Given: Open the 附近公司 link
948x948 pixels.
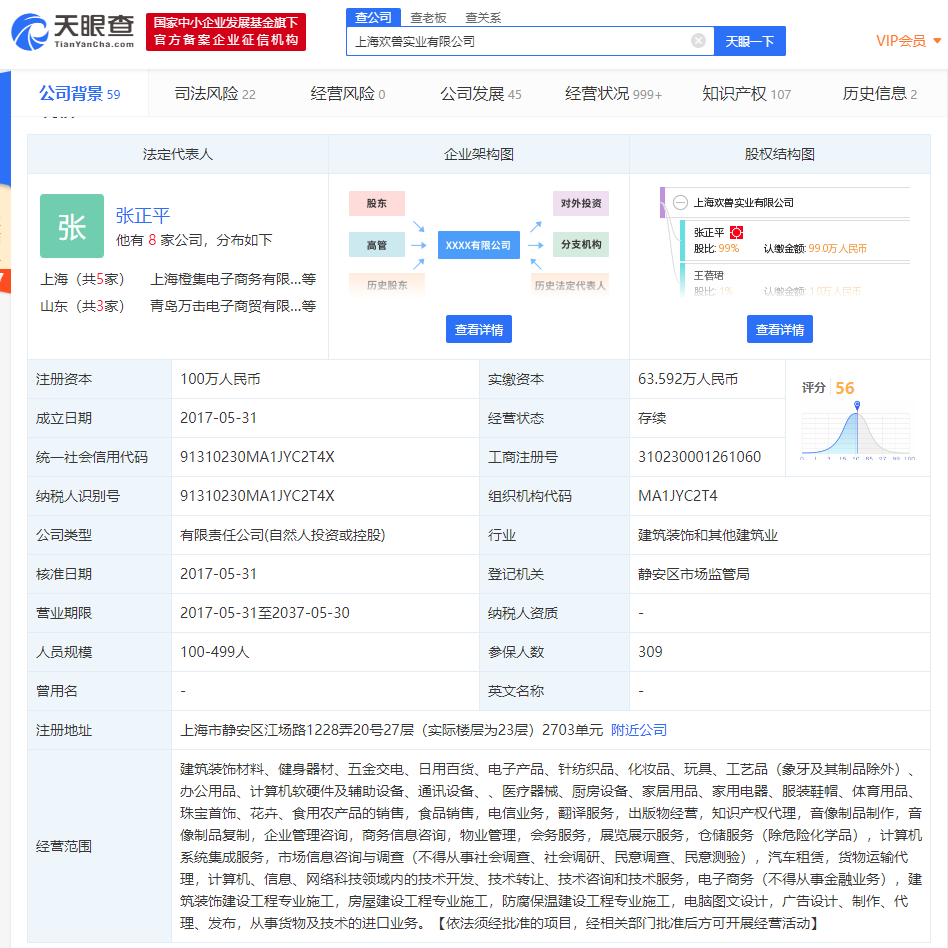Looking at the screenshot, I should 638,730.
